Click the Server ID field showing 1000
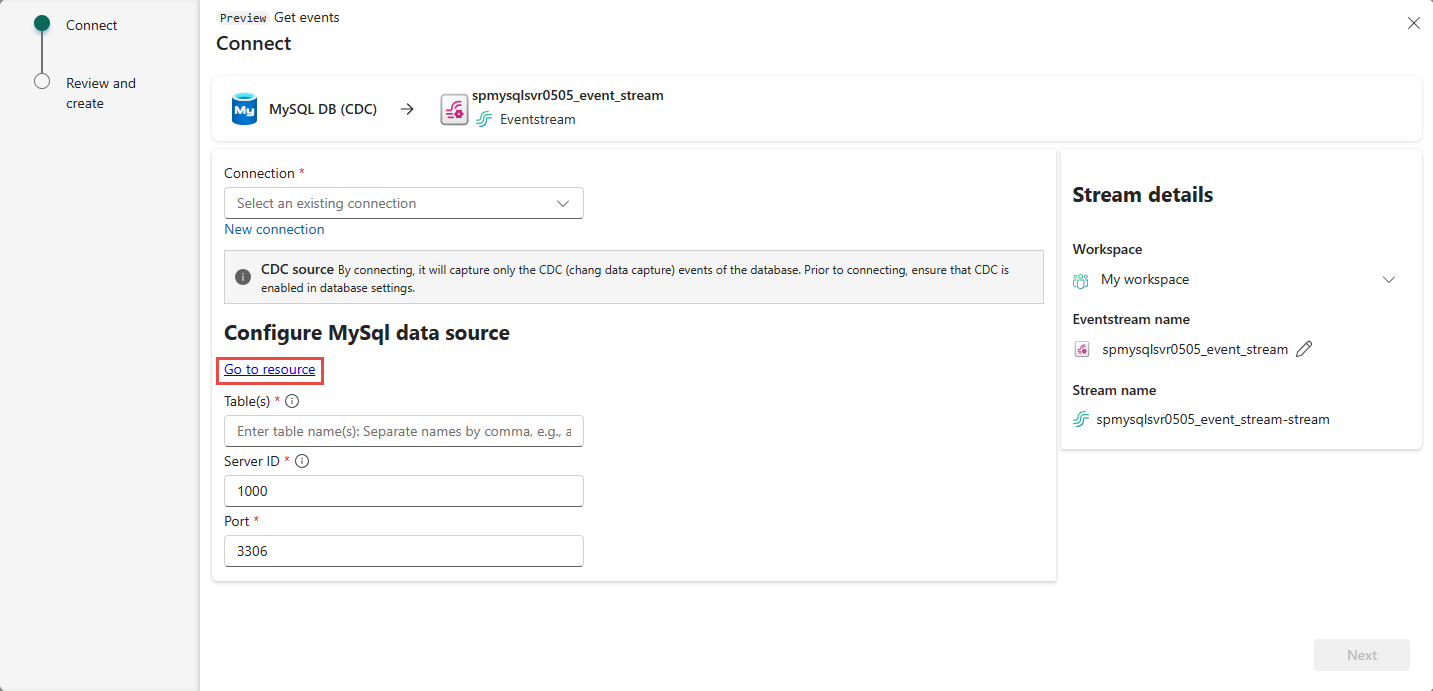The image size is (1433, 691). pos(404,491)
